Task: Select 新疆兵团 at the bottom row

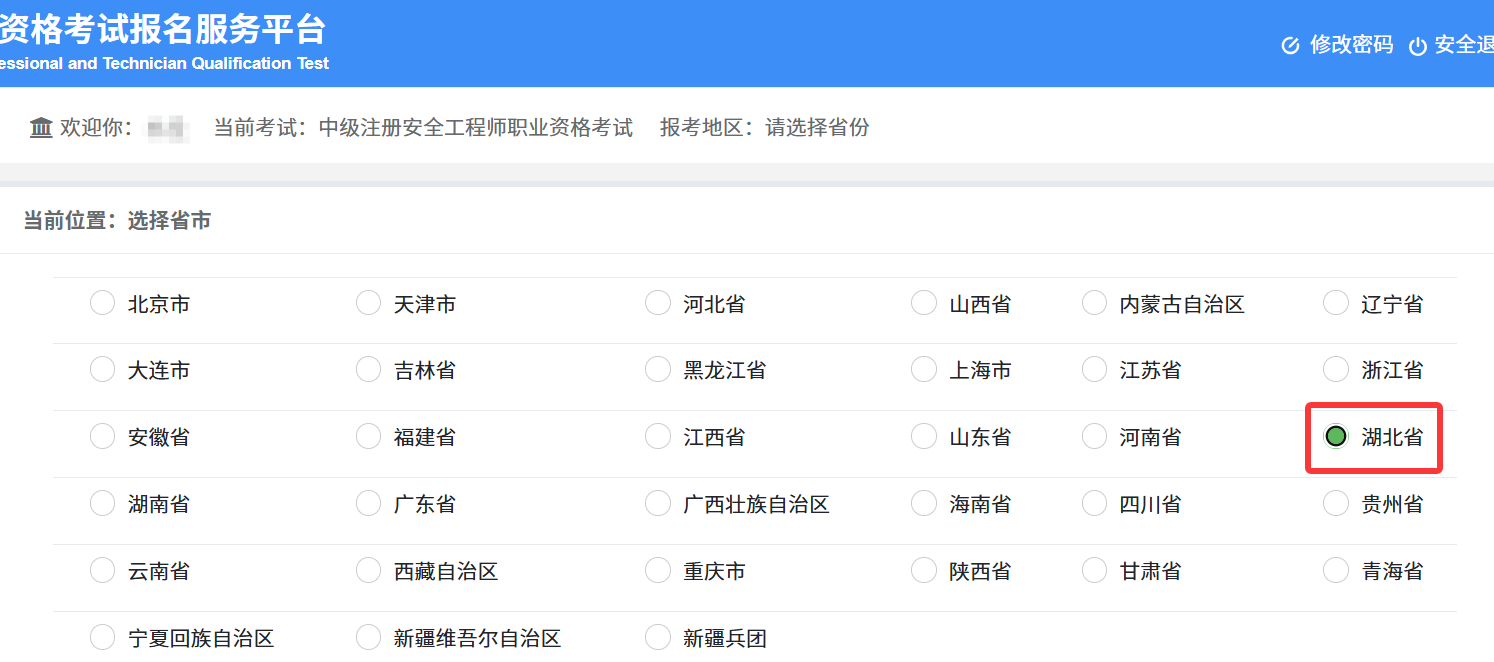Action: tap(657, 636)
